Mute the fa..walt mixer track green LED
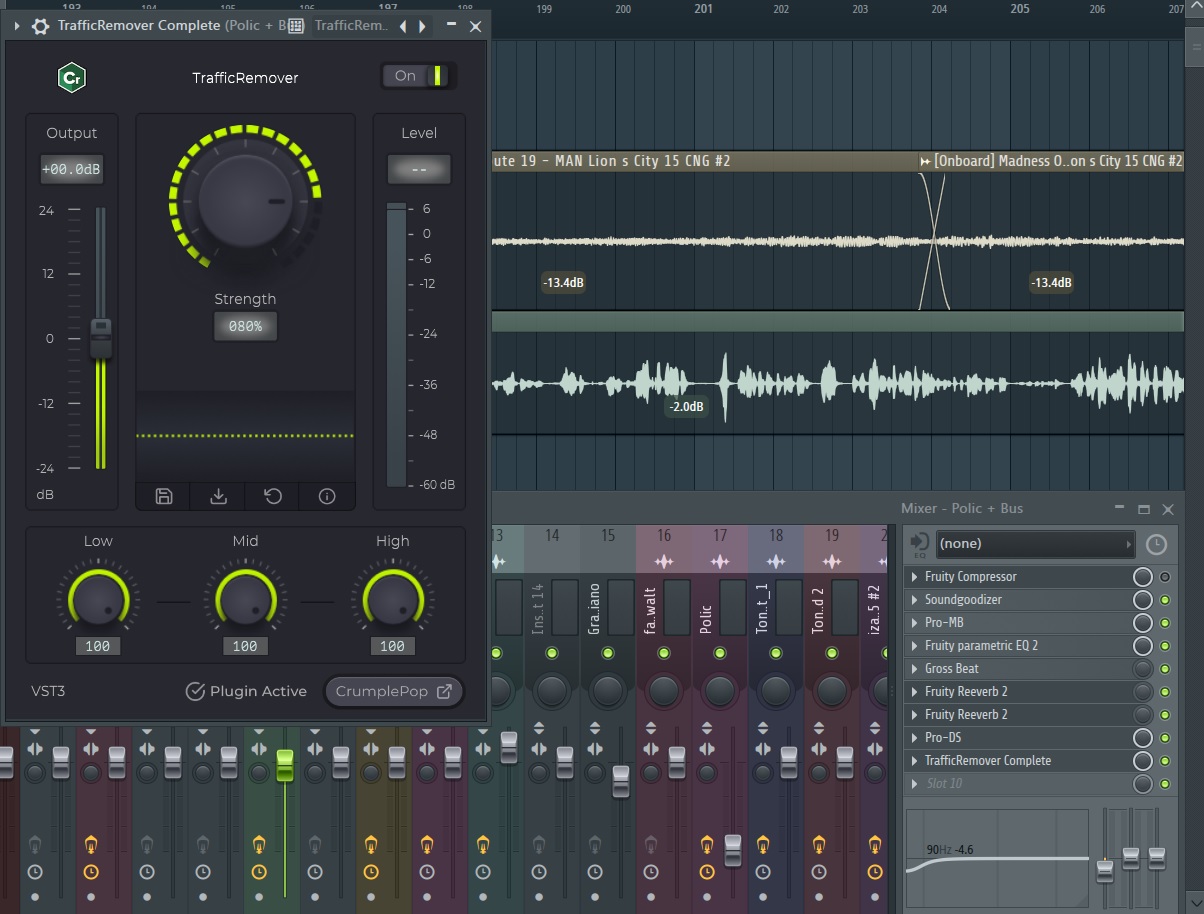 point(663,653)
